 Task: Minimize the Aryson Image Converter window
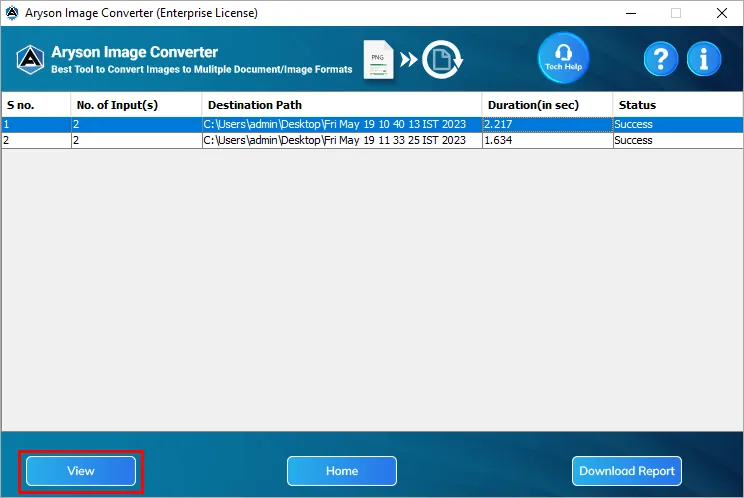[x=631, y=13]
